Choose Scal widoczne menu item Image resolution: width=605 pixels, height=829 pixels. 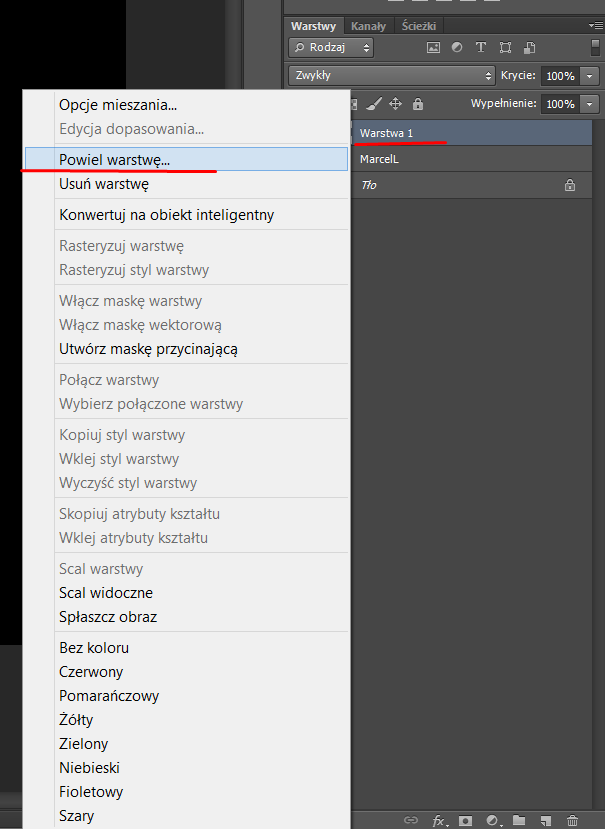click(x=186, y=593)
